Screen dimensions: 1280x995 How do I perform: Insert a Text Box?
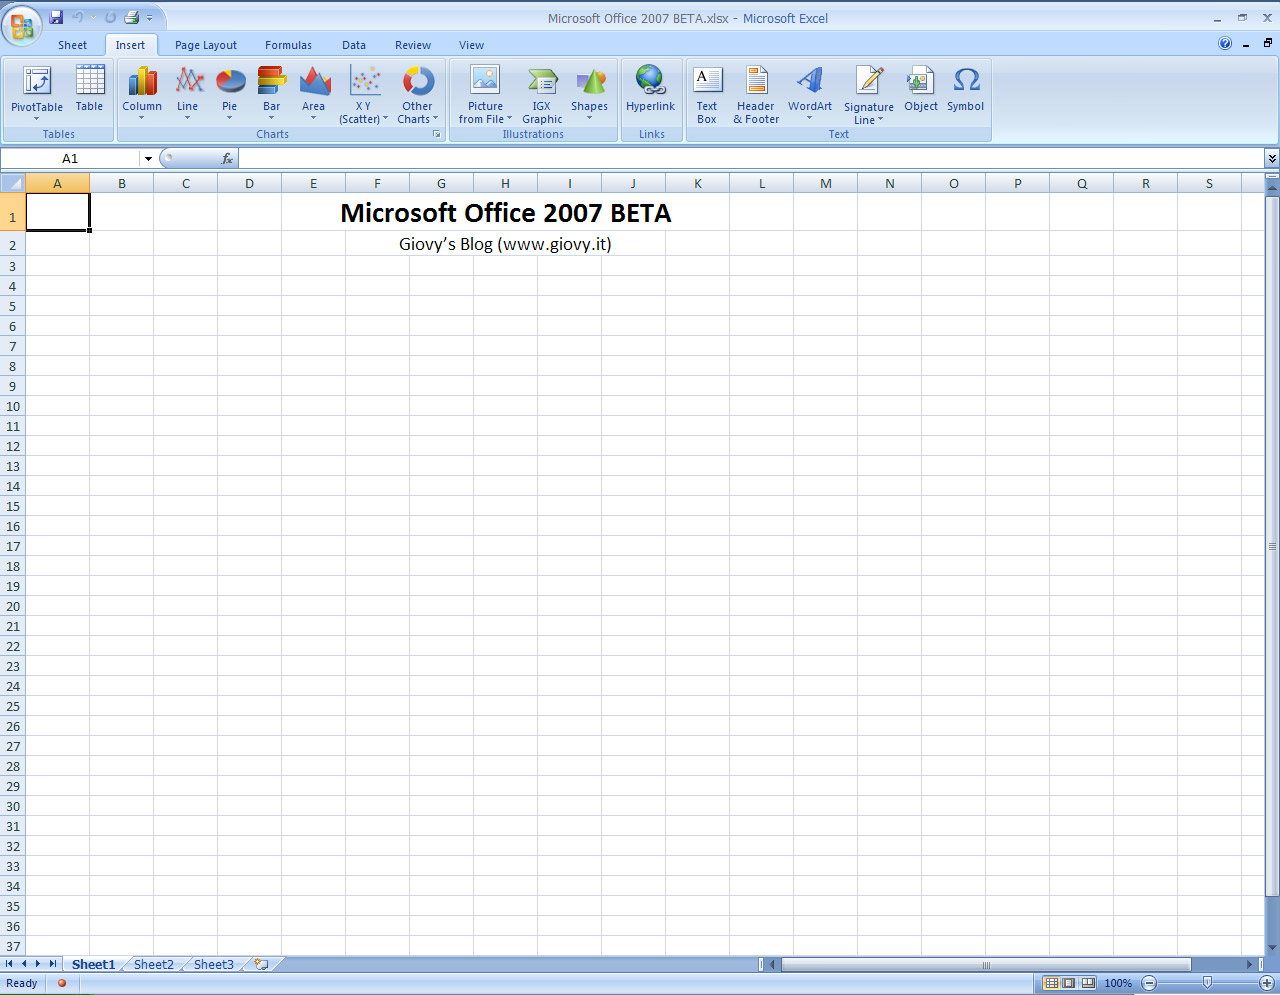[x=707, y=94]
